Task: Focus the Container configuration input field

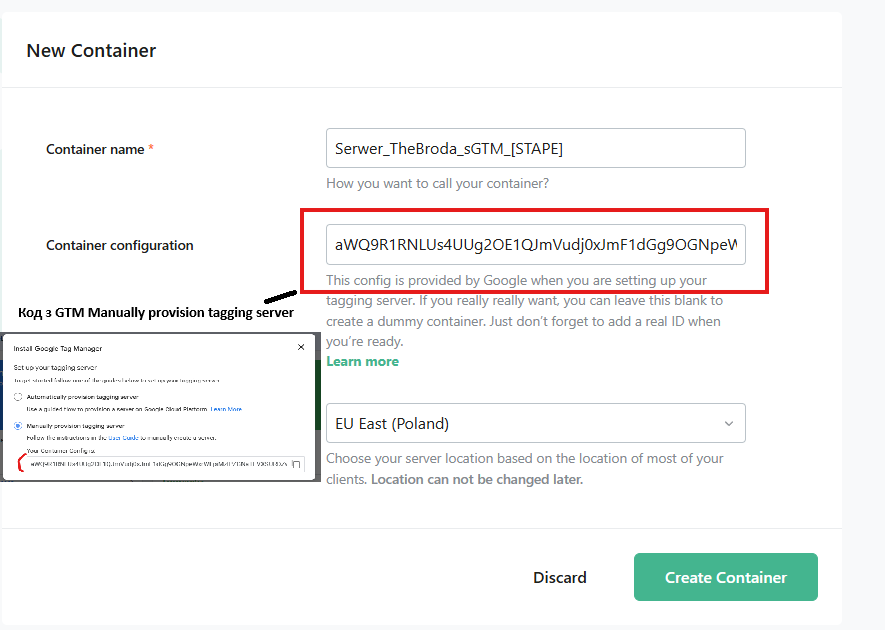Action: coord(536,244)
